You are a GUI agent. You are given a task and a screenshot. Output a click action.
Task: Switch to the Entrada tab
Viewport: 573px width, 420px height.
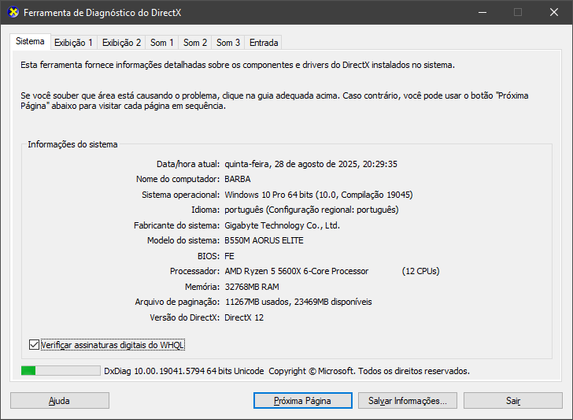click(x=263, y=43)
